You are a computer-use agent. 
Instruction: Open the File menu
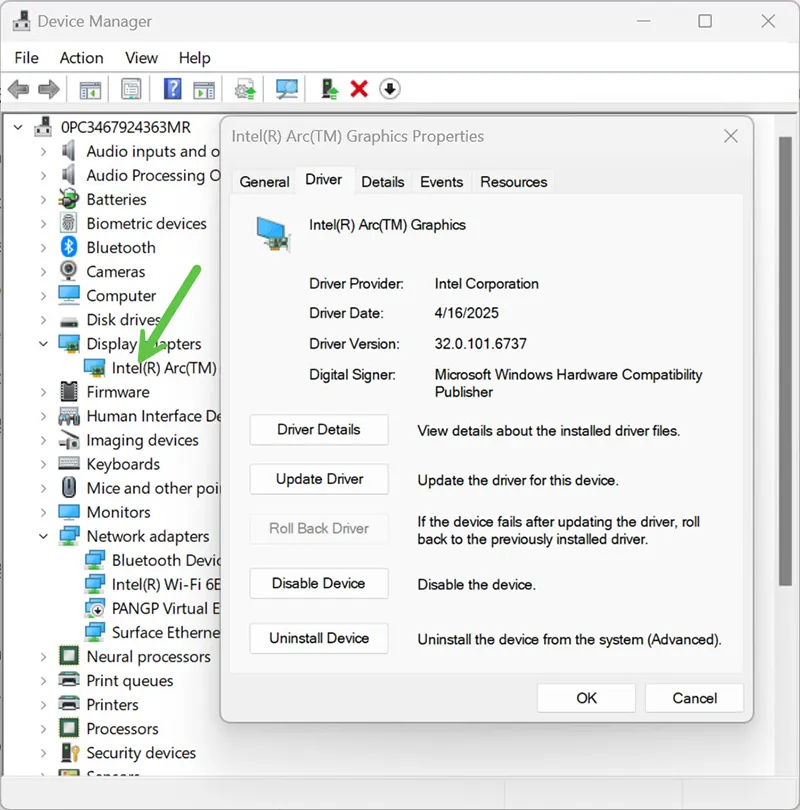[x=26, y=58]
